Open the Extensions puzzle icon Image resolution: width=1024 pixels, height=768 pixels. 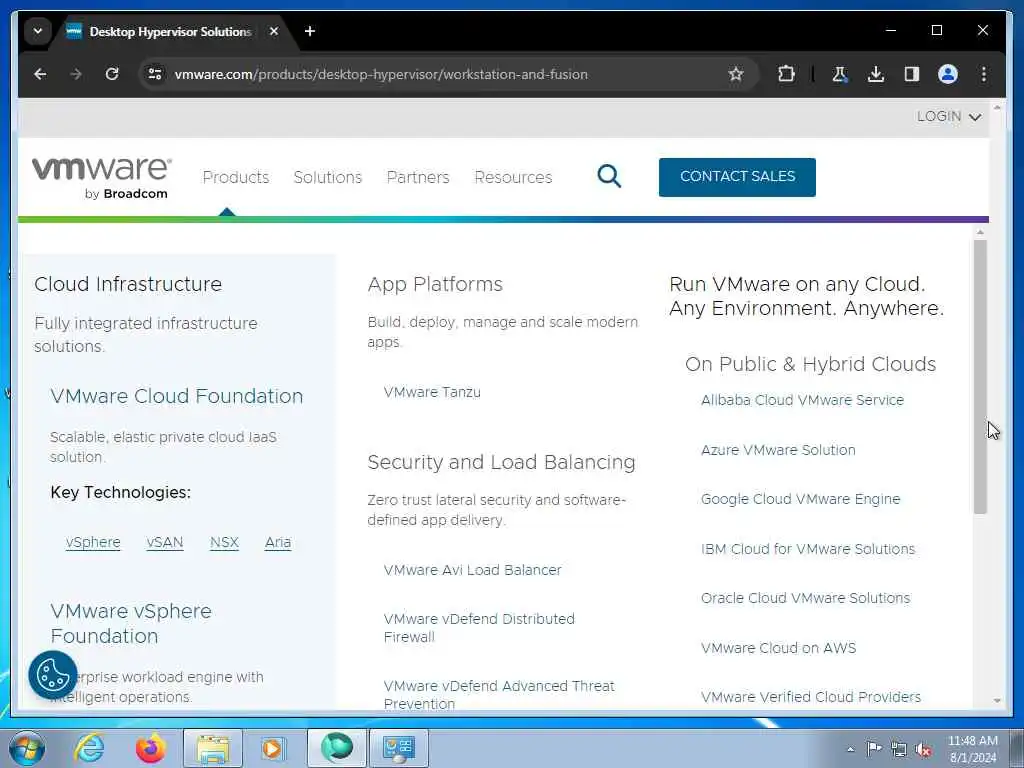[786, 74]
